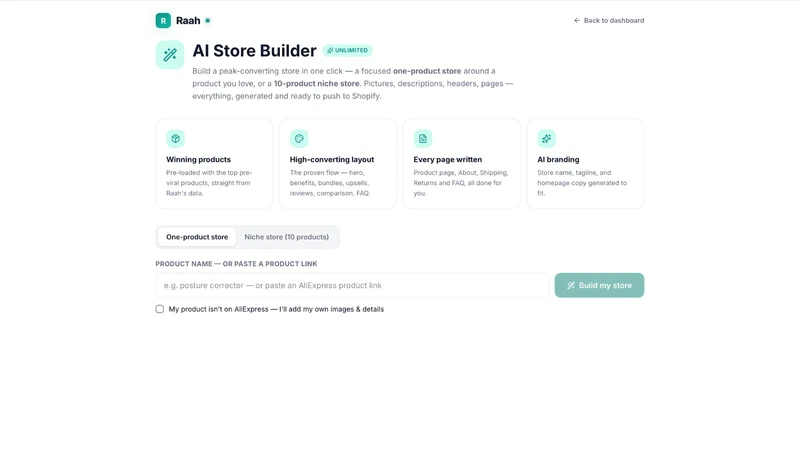Select the One-product store tab
Image resolution: width=800 pixels, height=450 pixels.
coord(197,237)
